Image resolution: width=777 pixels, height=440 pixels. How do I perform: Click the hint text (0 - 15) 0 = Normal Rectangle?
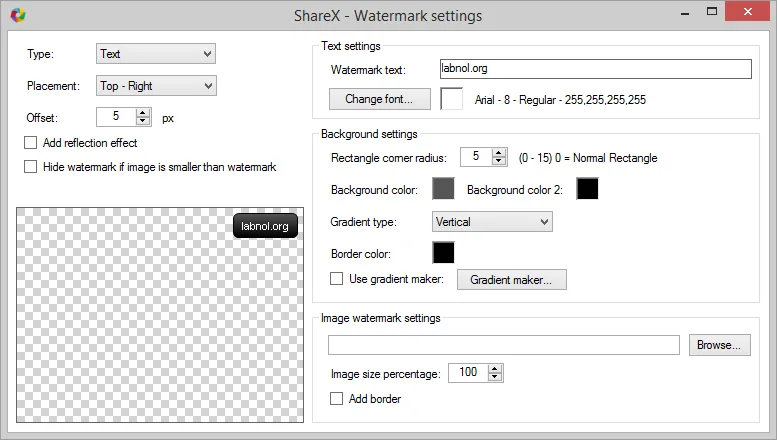click(588, 158)
